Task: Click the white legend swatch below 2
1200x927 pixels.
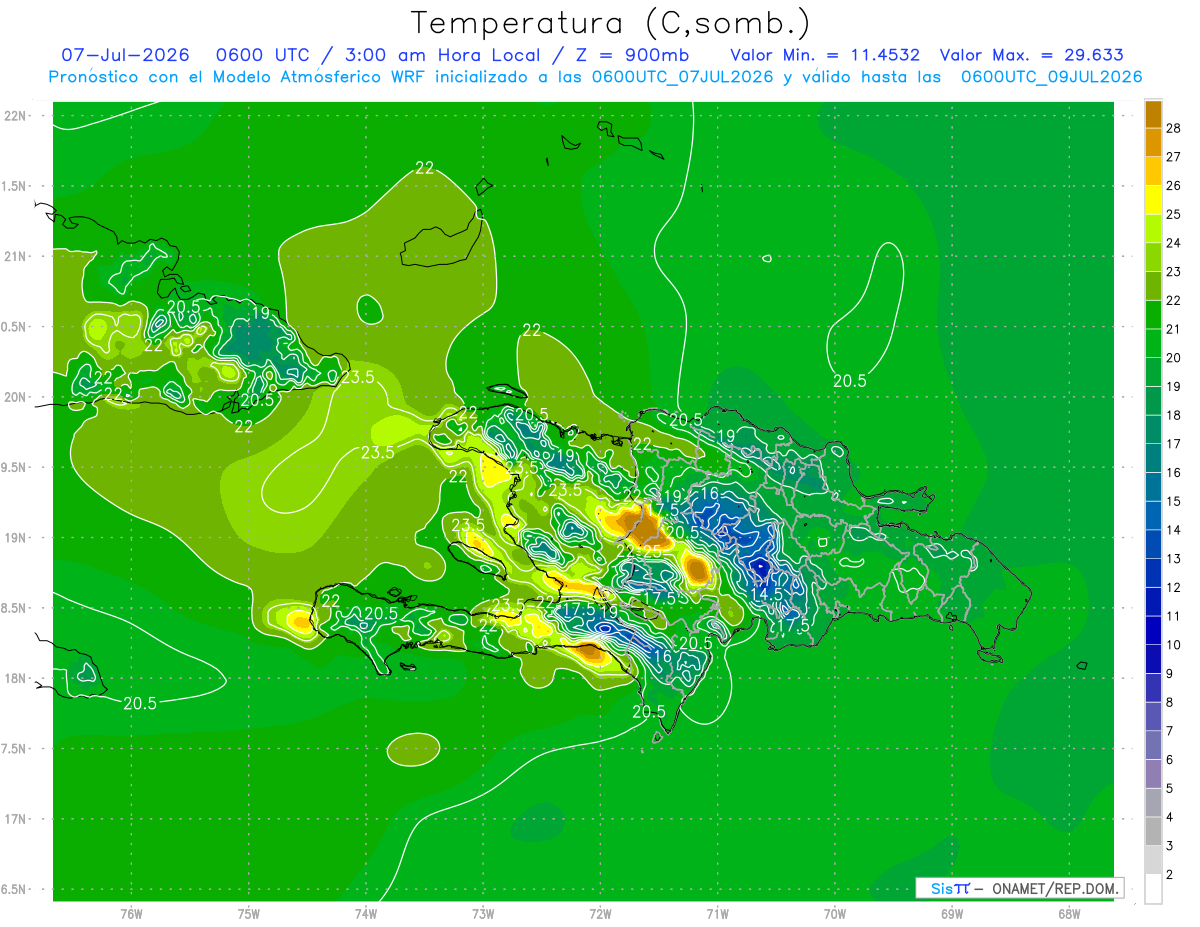Action: [1153, 889]
